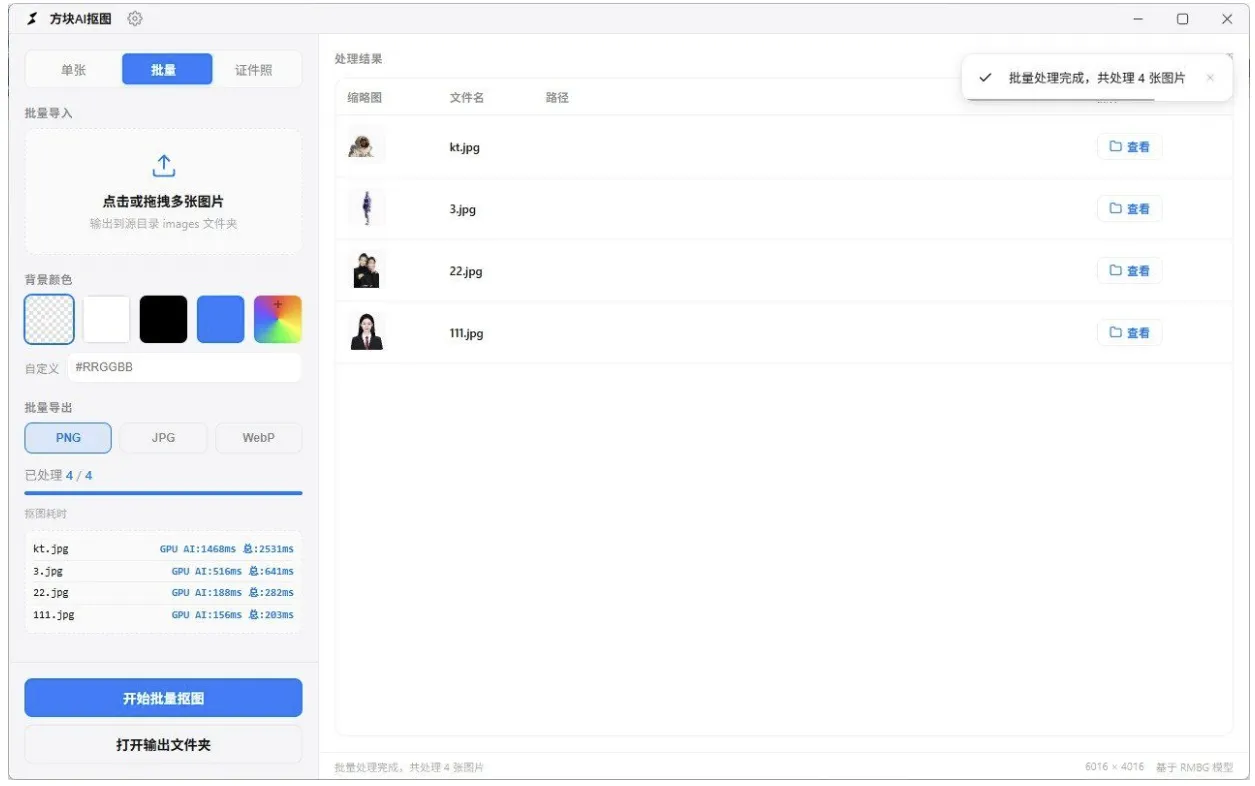This screenshot has width=1255, height=786.
Task: Maximize the 方块AI抠图 window
Action: (x=1182, y=19)
